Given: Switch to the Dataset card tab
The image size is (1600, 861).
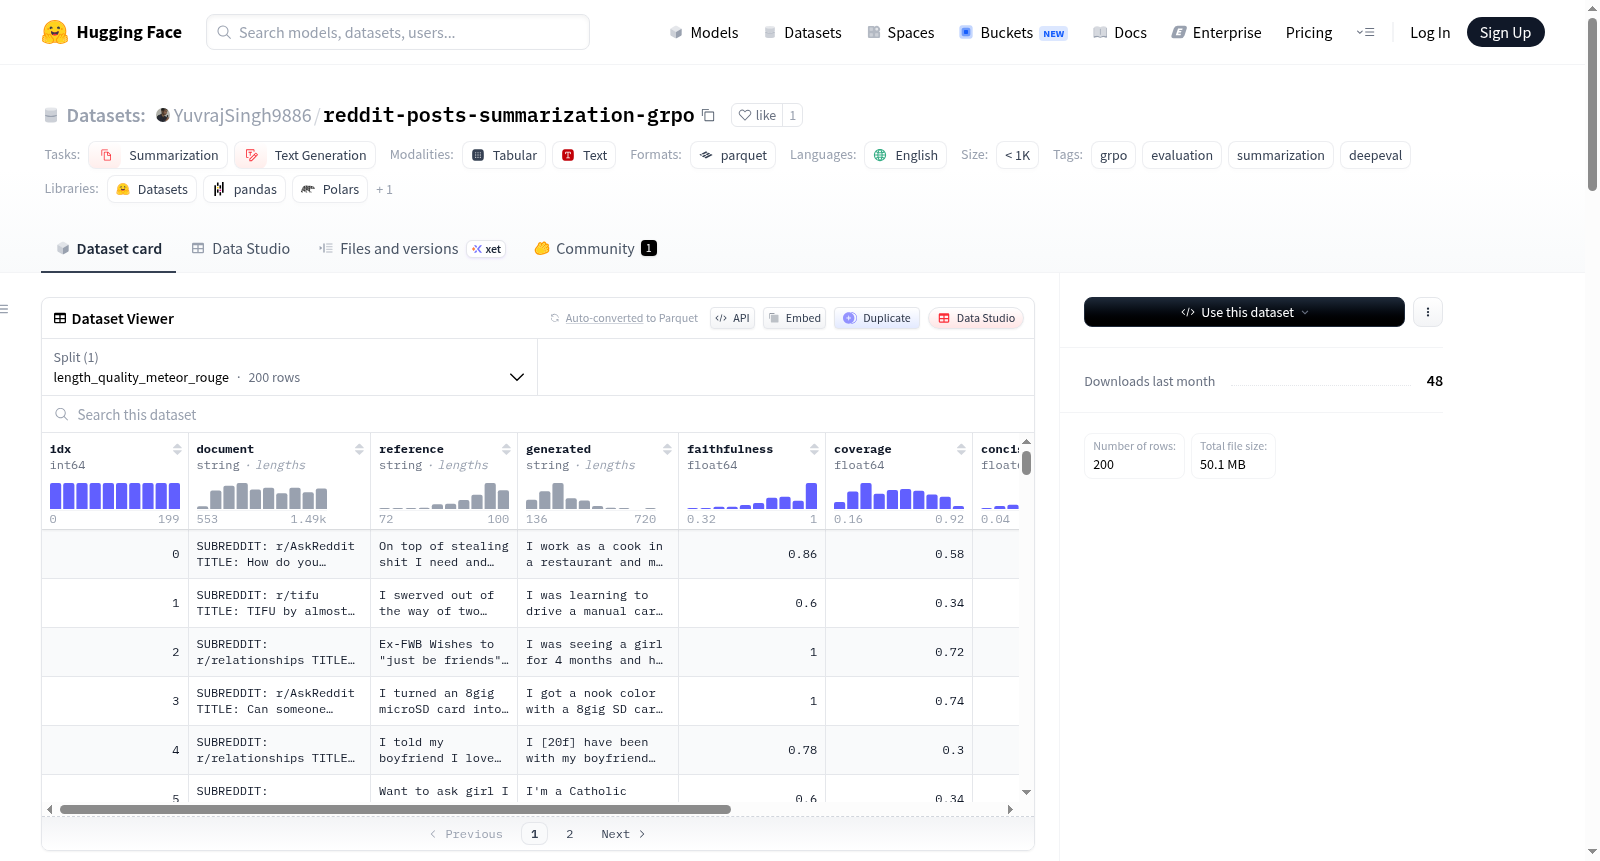Looking at the screenshot, I should point(108,248).
